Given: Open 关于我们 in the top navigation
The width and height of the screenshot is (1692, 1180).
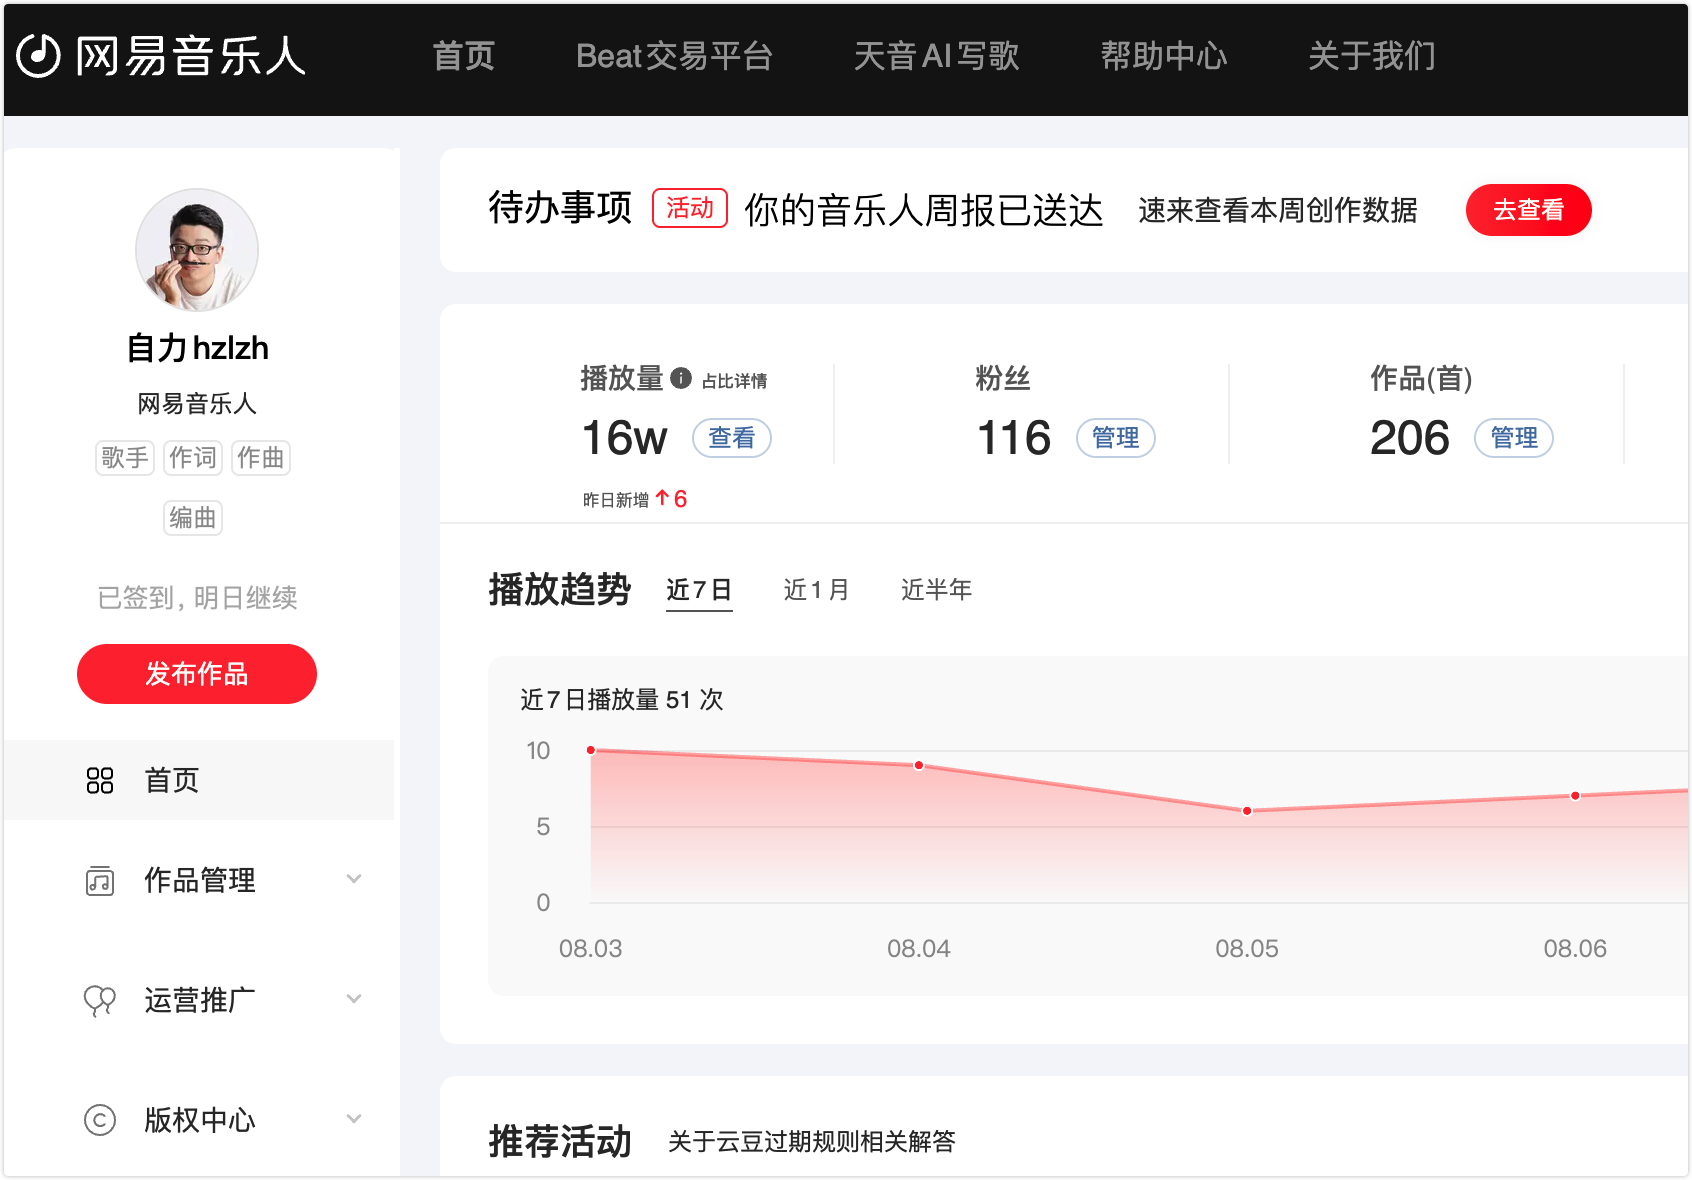Looking at the screenshot, I should [1372, 56].
